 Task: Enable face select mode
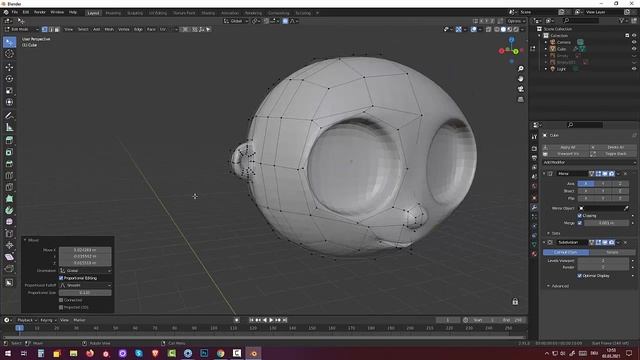click(x=57, y=29)
